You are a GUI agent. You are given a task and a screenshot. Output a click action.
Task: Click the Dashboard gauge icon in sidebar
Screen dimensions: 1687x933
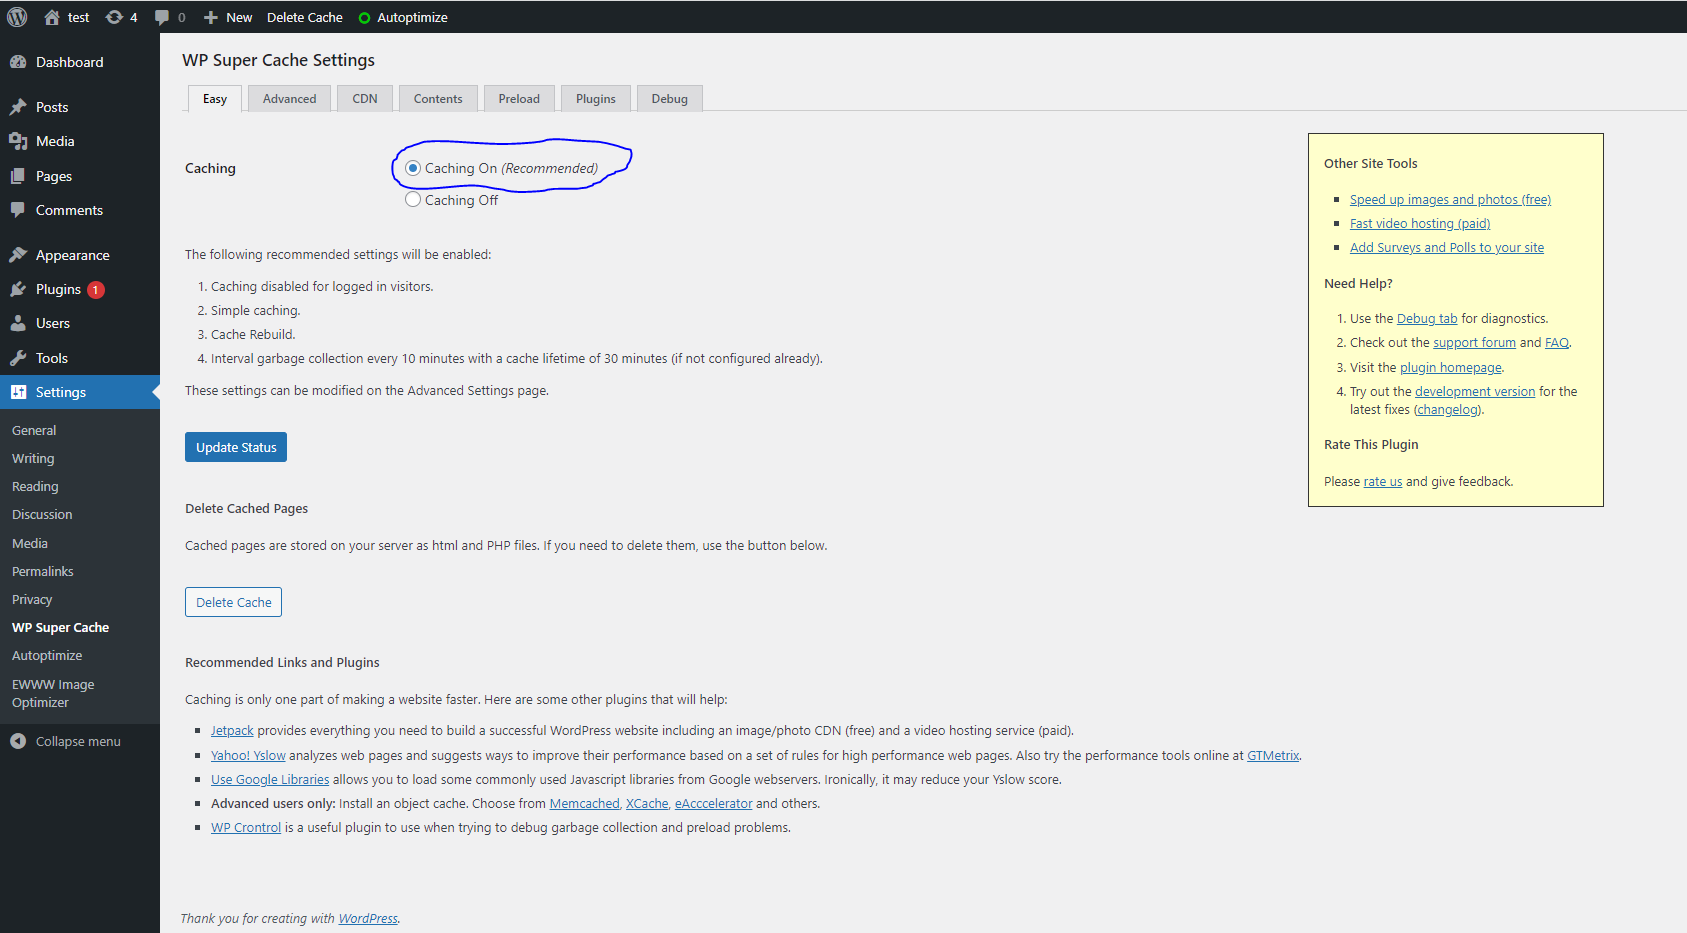tap(18, 62)
